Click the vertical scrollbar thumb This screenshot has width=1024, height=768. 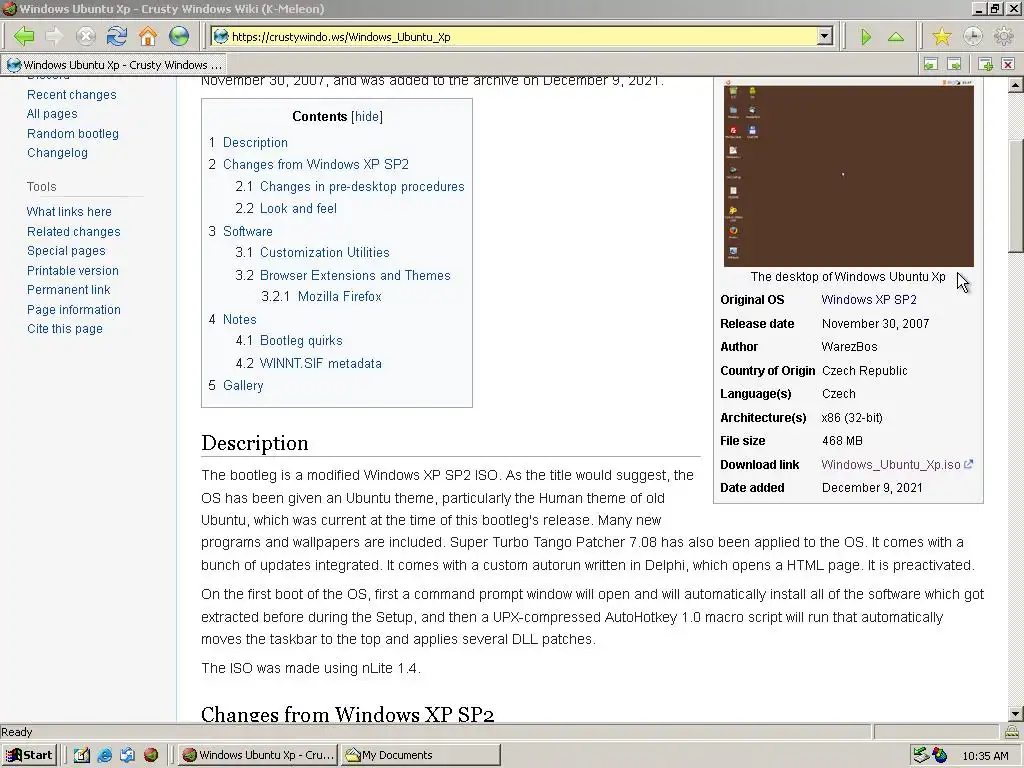pyautogui.click(x=1016, y=196)
